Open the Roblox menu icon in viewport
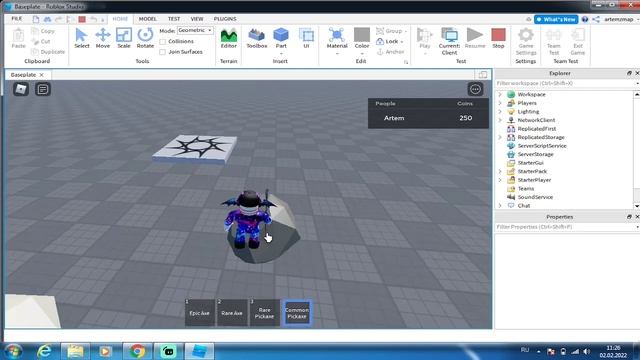Viewport: 640px width, 360px height. click(20, 89)
